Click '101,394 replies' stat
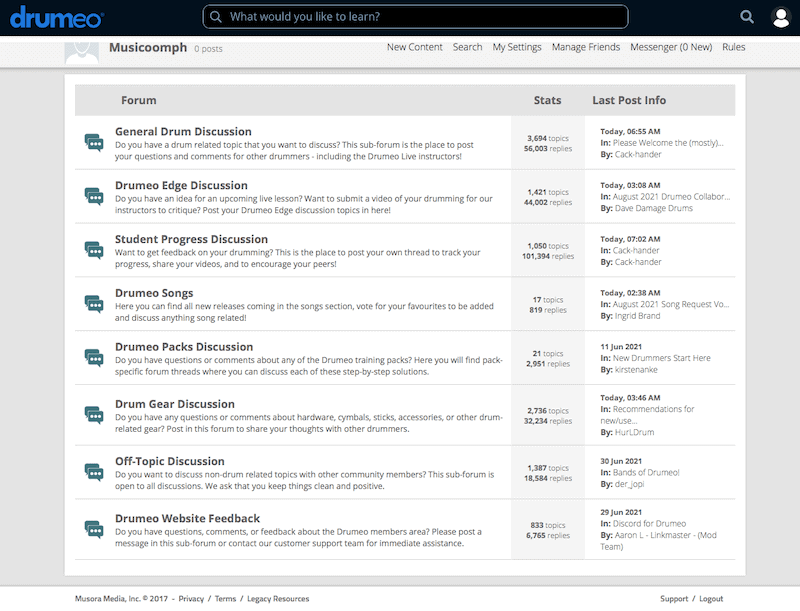 pyautogui.click(x=547, y=256)
